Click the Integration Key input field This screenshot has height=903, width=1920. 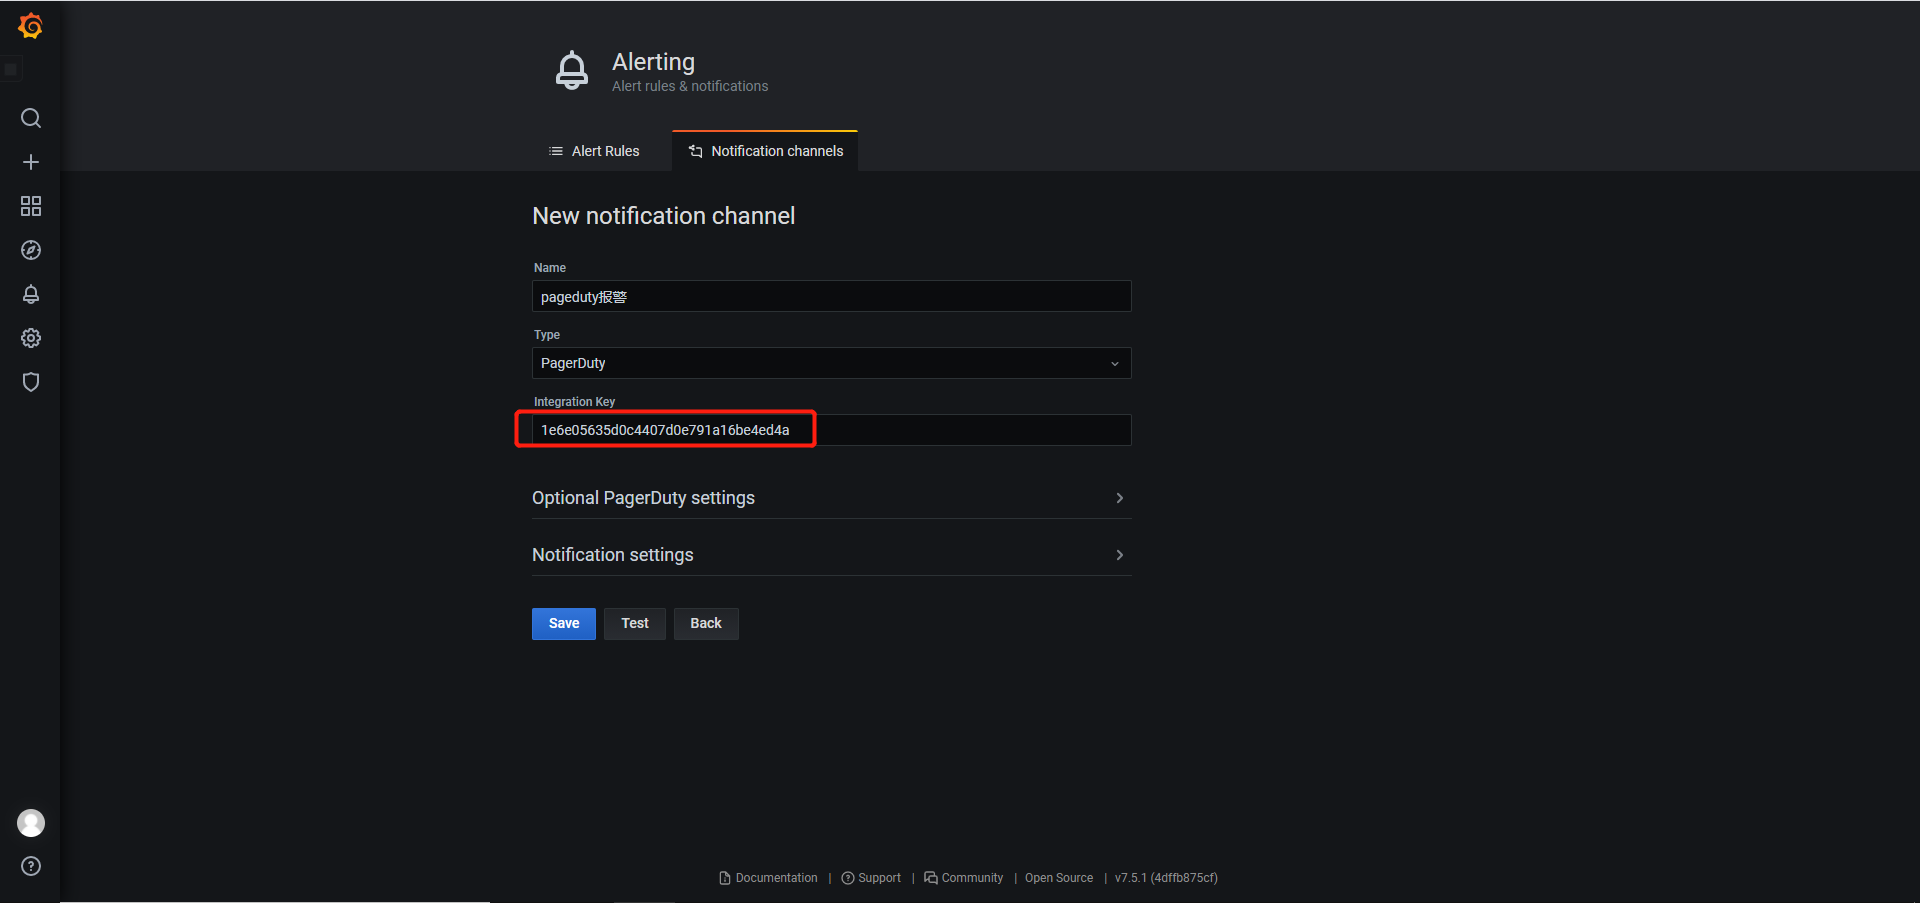[x=832, y=430]
